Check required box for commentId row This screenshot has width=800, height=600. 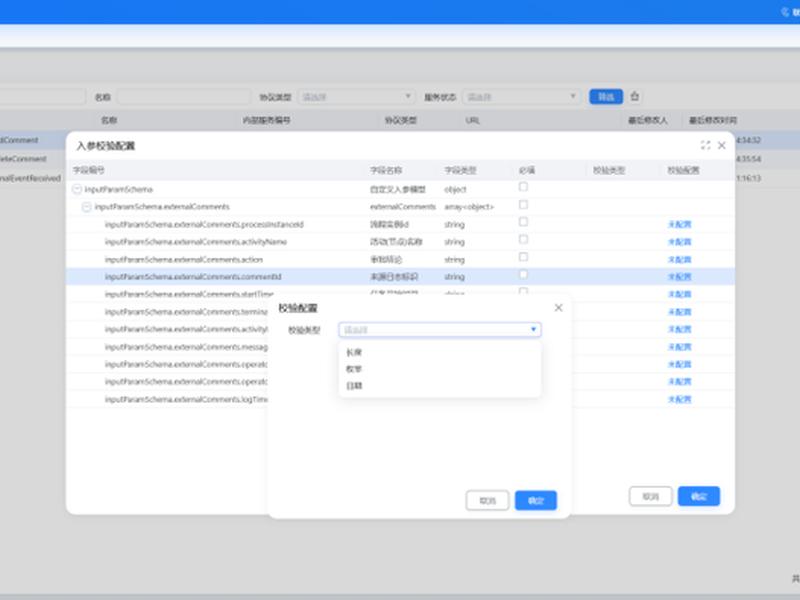[x=523, y=274]
